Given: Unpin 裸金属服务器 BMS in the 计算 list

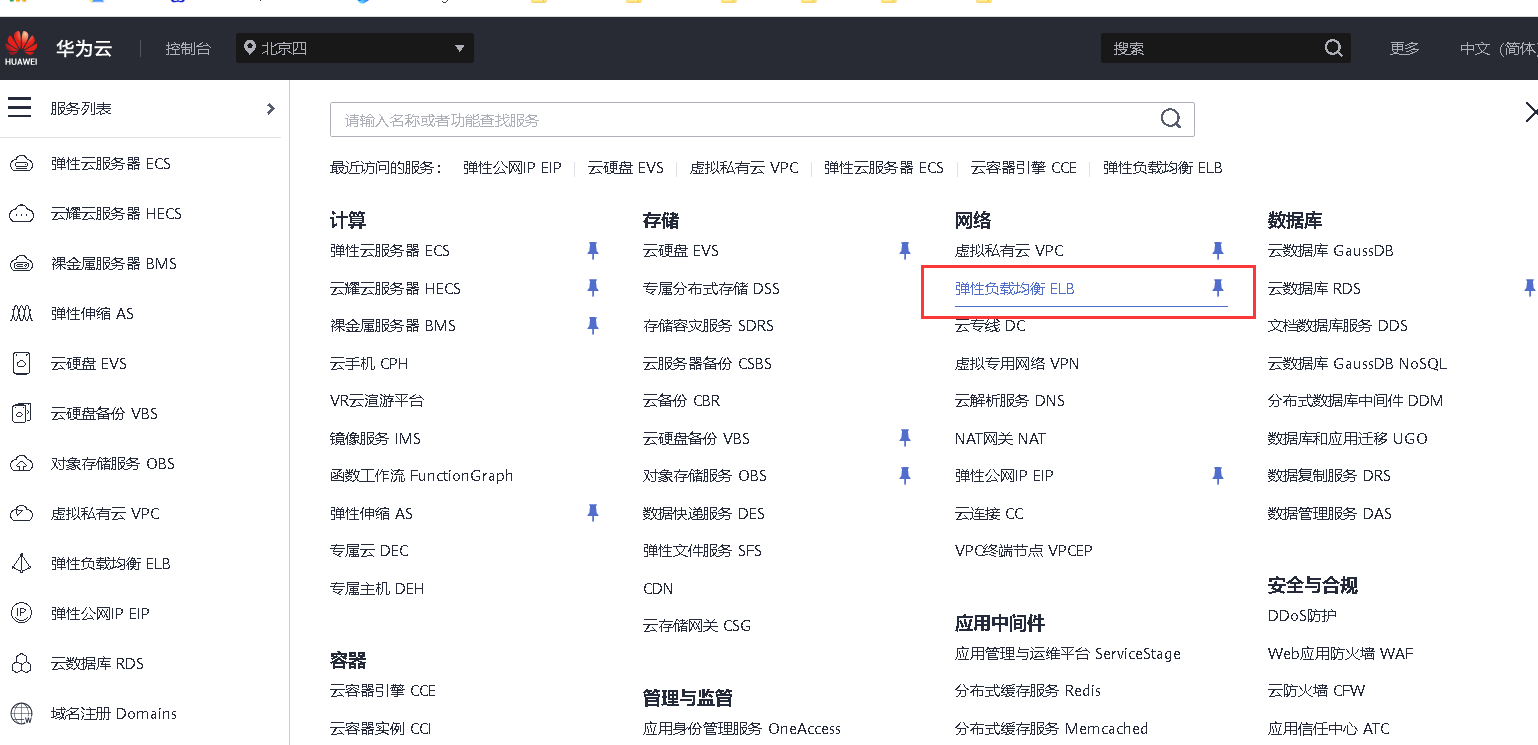Looking at the screenshot, I should click(x=593, y=325).
